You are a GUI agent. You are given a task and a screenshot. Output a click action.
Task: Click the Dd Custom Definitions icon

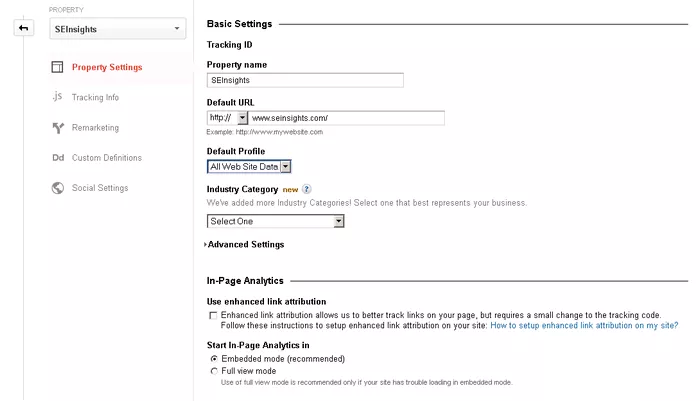(x=57, y=158)
